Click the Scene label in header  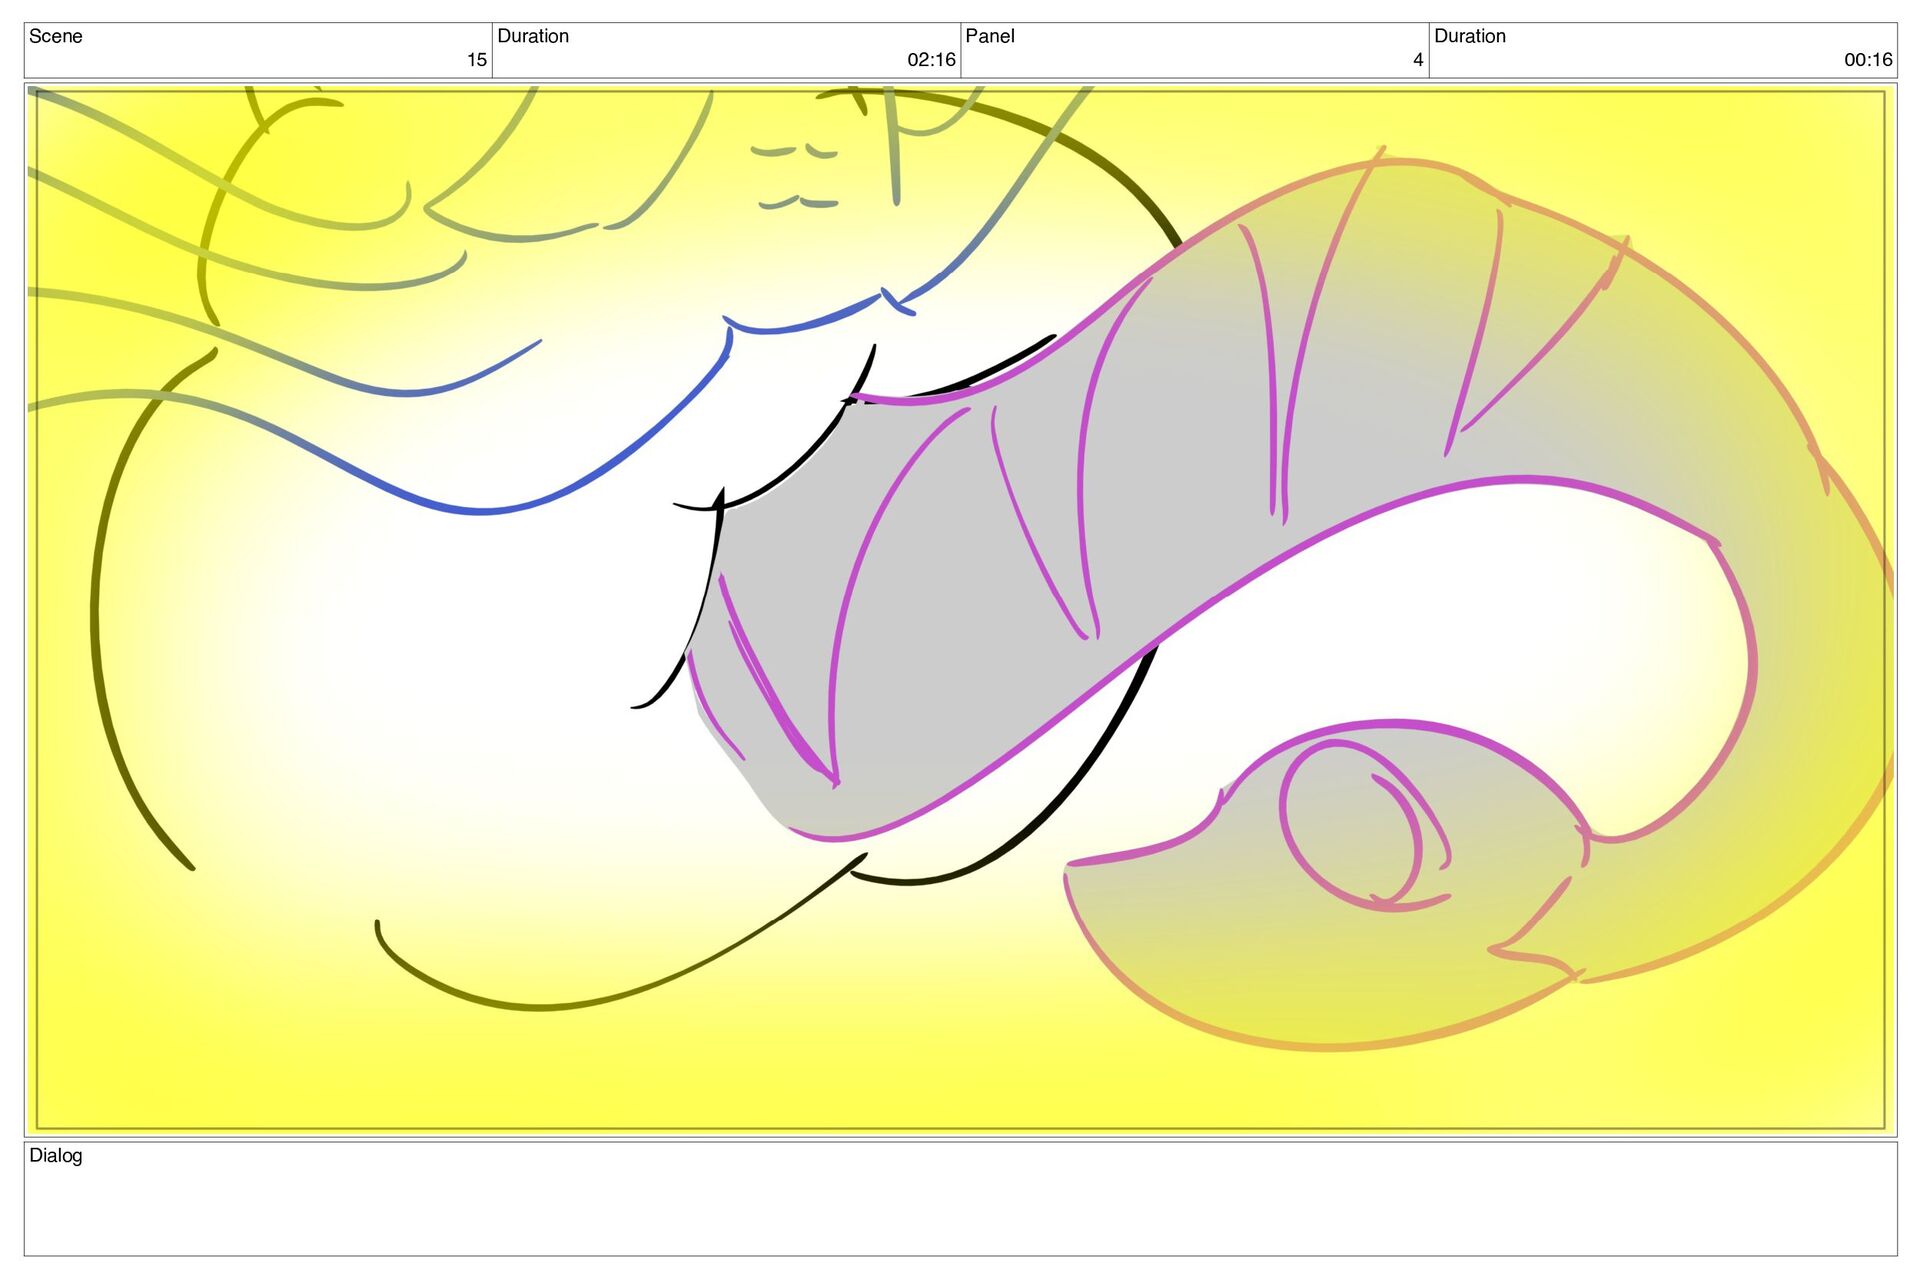coord(55,36)
